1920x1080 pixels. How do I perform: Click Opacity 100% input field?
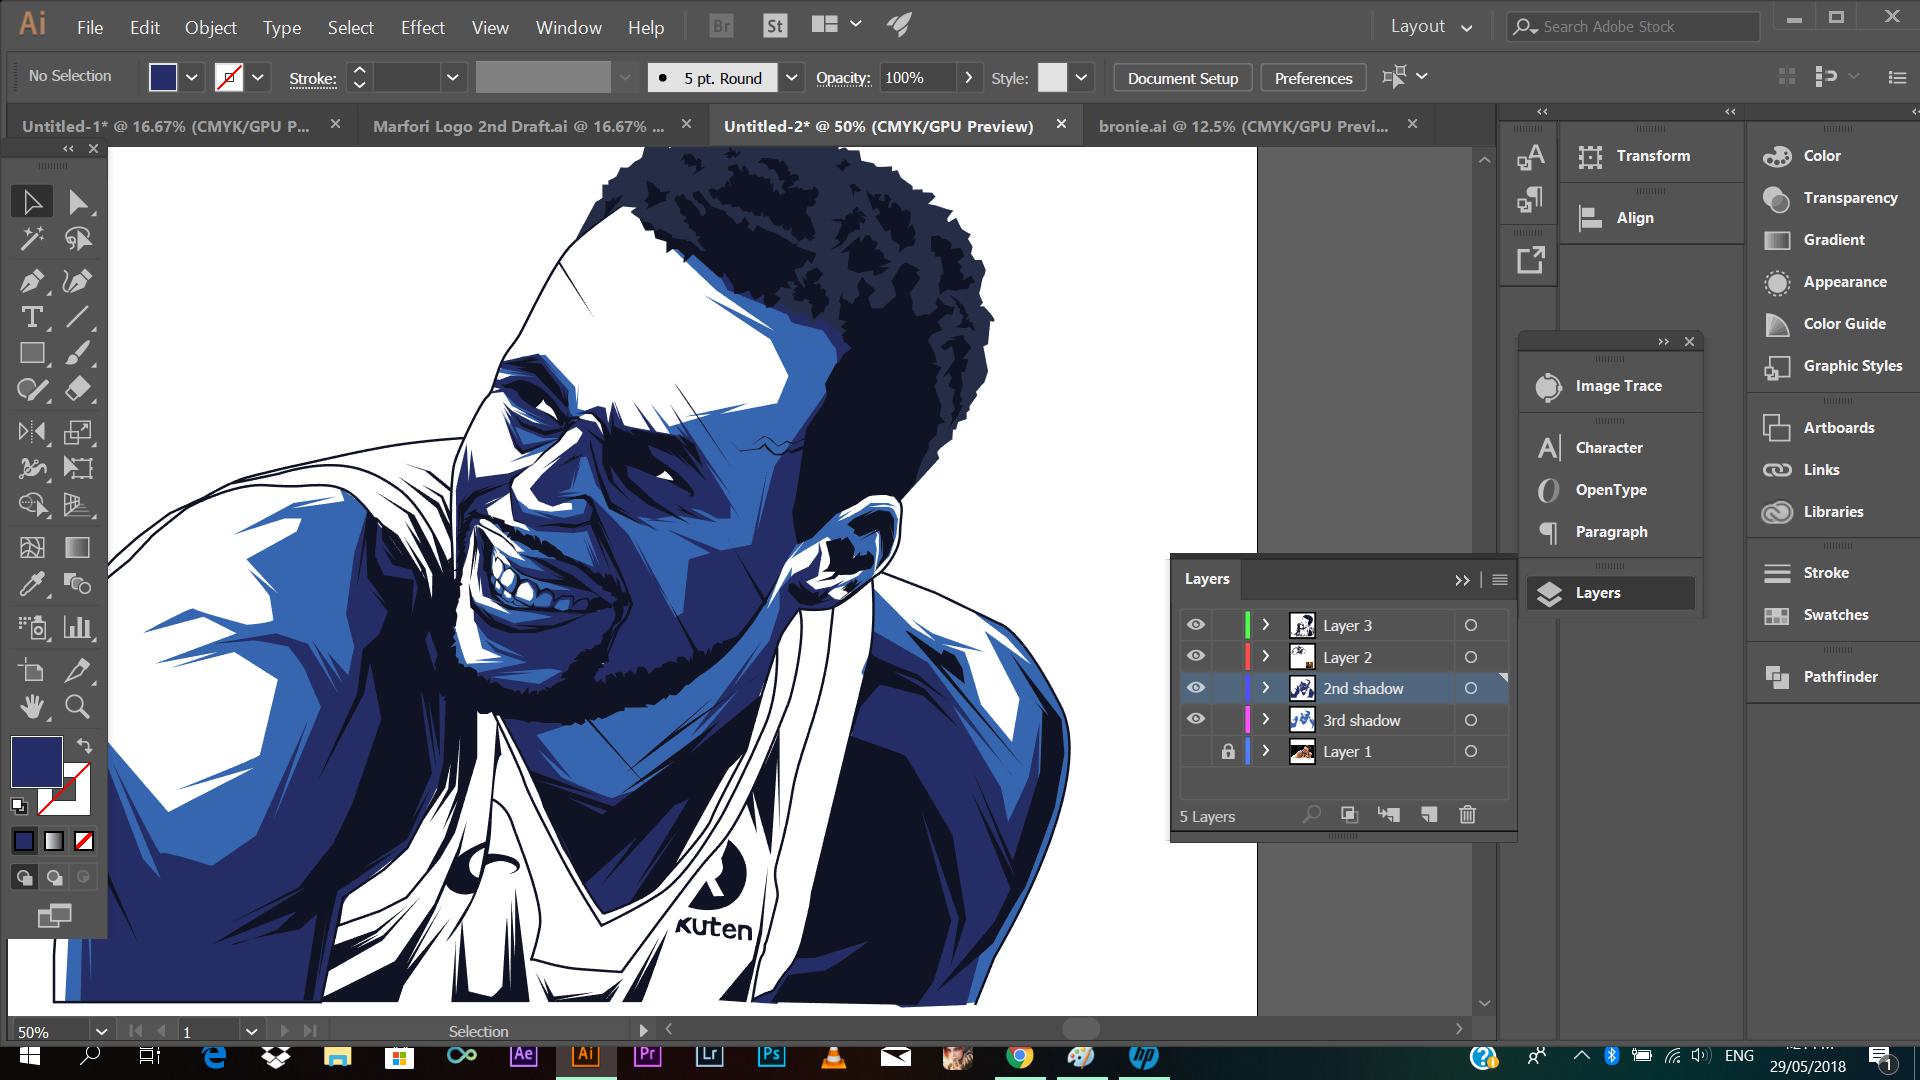pos(917,77)
